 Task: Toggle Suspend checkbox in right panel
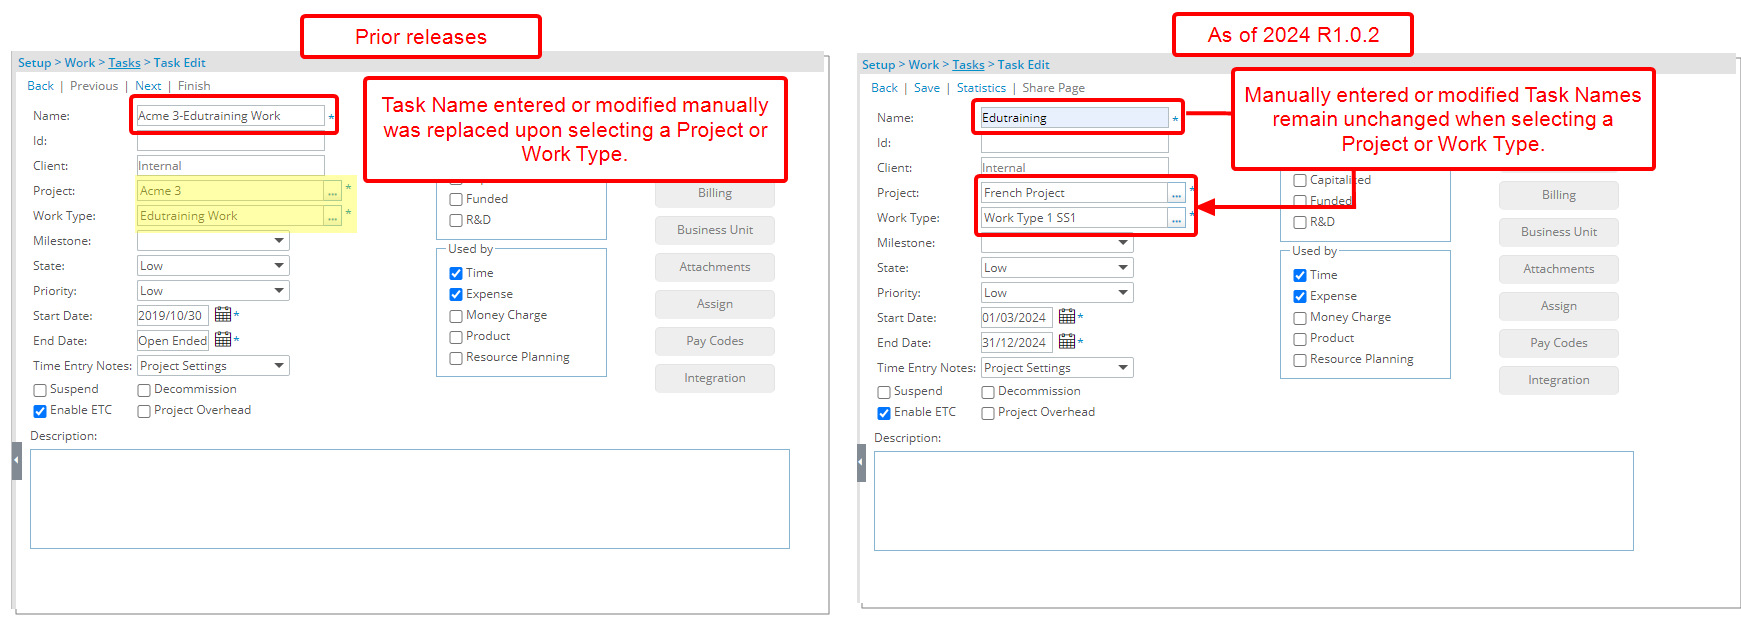click(x=884, y=392)
